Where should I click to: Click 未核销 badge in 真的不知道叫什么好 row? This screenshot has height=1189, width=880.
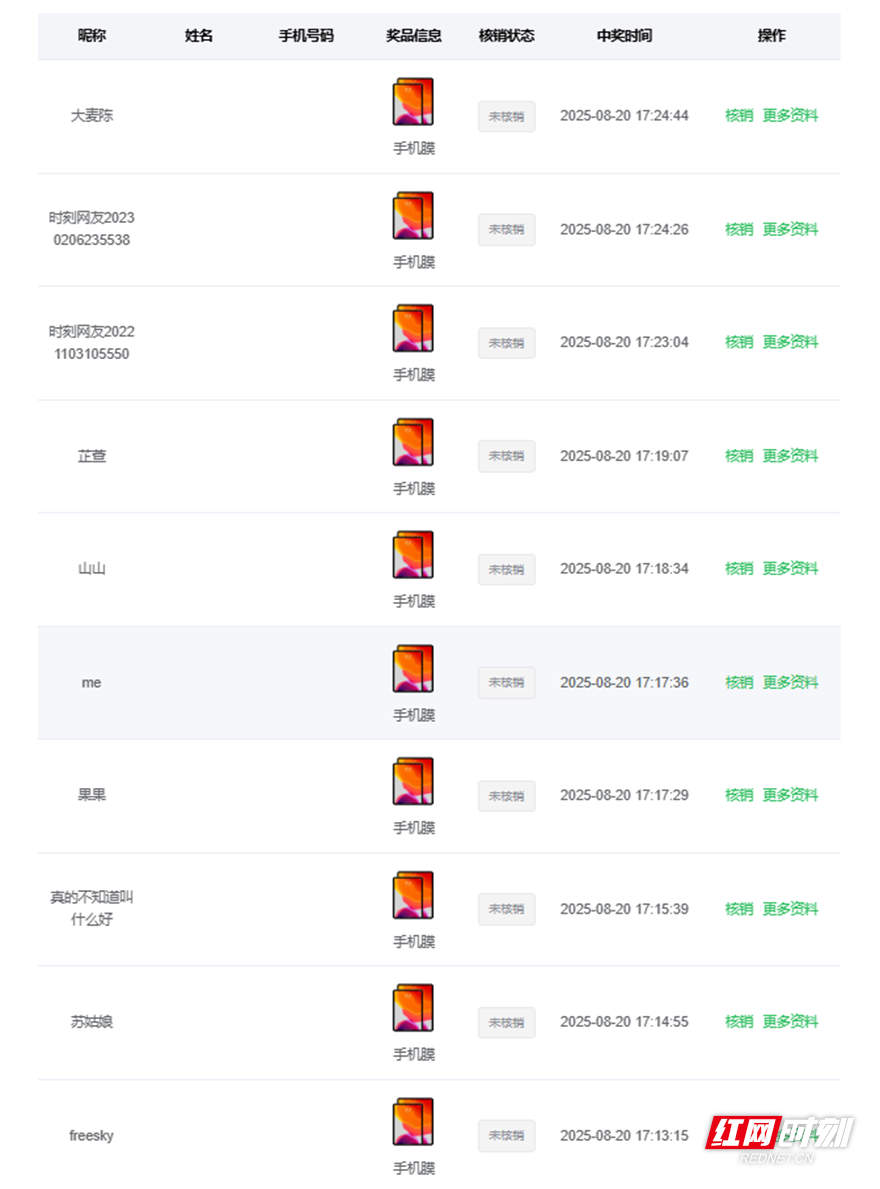[x=506, y=910]
